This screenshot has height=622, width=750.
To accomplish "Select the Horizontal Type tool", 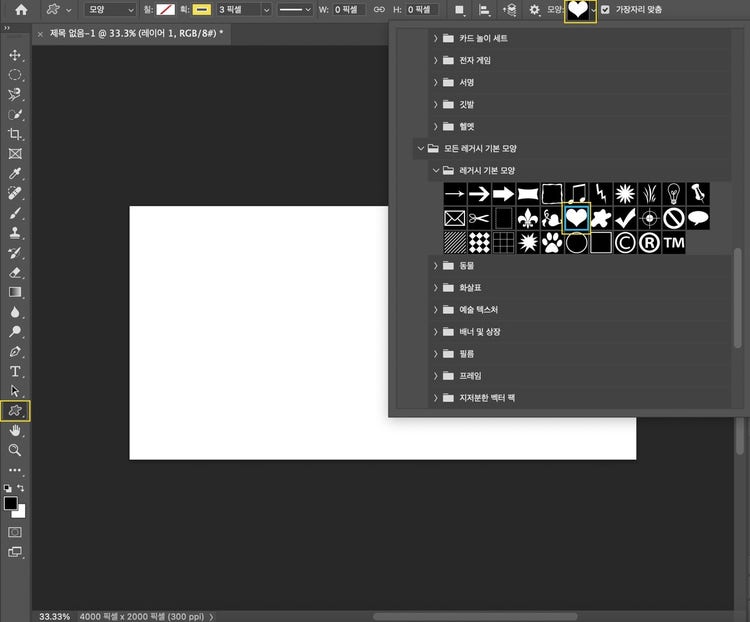I will pyautogui.click(x=15, y=371).
